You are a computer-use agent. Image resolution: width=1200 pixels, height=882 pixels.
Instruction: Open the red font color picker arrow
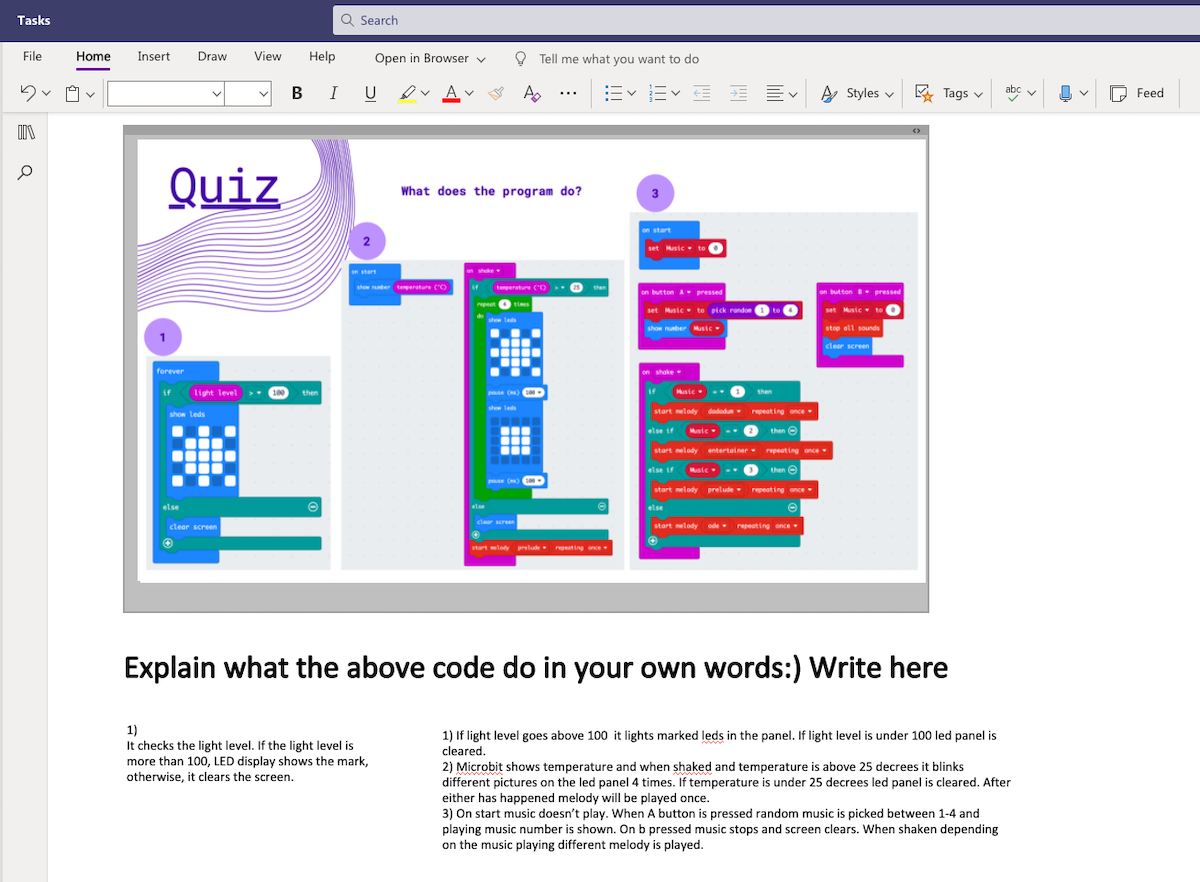pos(469,93)
